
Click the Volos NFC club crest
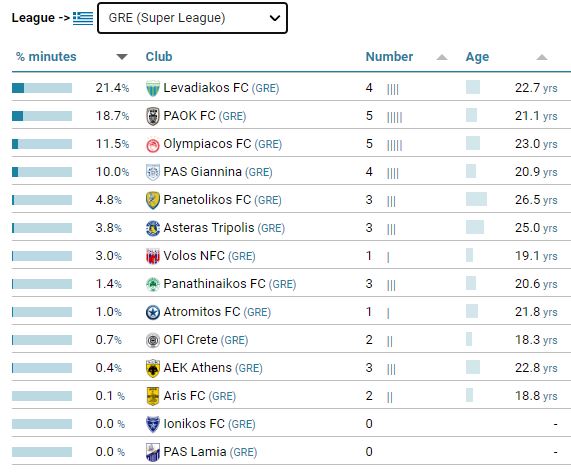[x=153, y=256]
